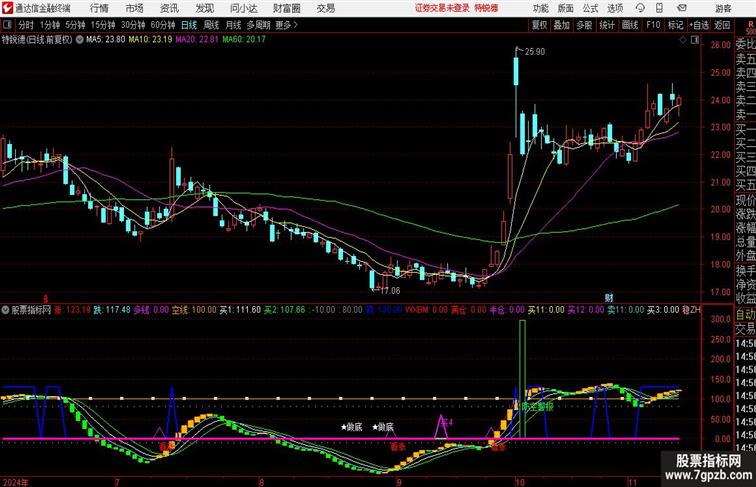
Task: Open the mail envelope icon
Action: point(682,8)
